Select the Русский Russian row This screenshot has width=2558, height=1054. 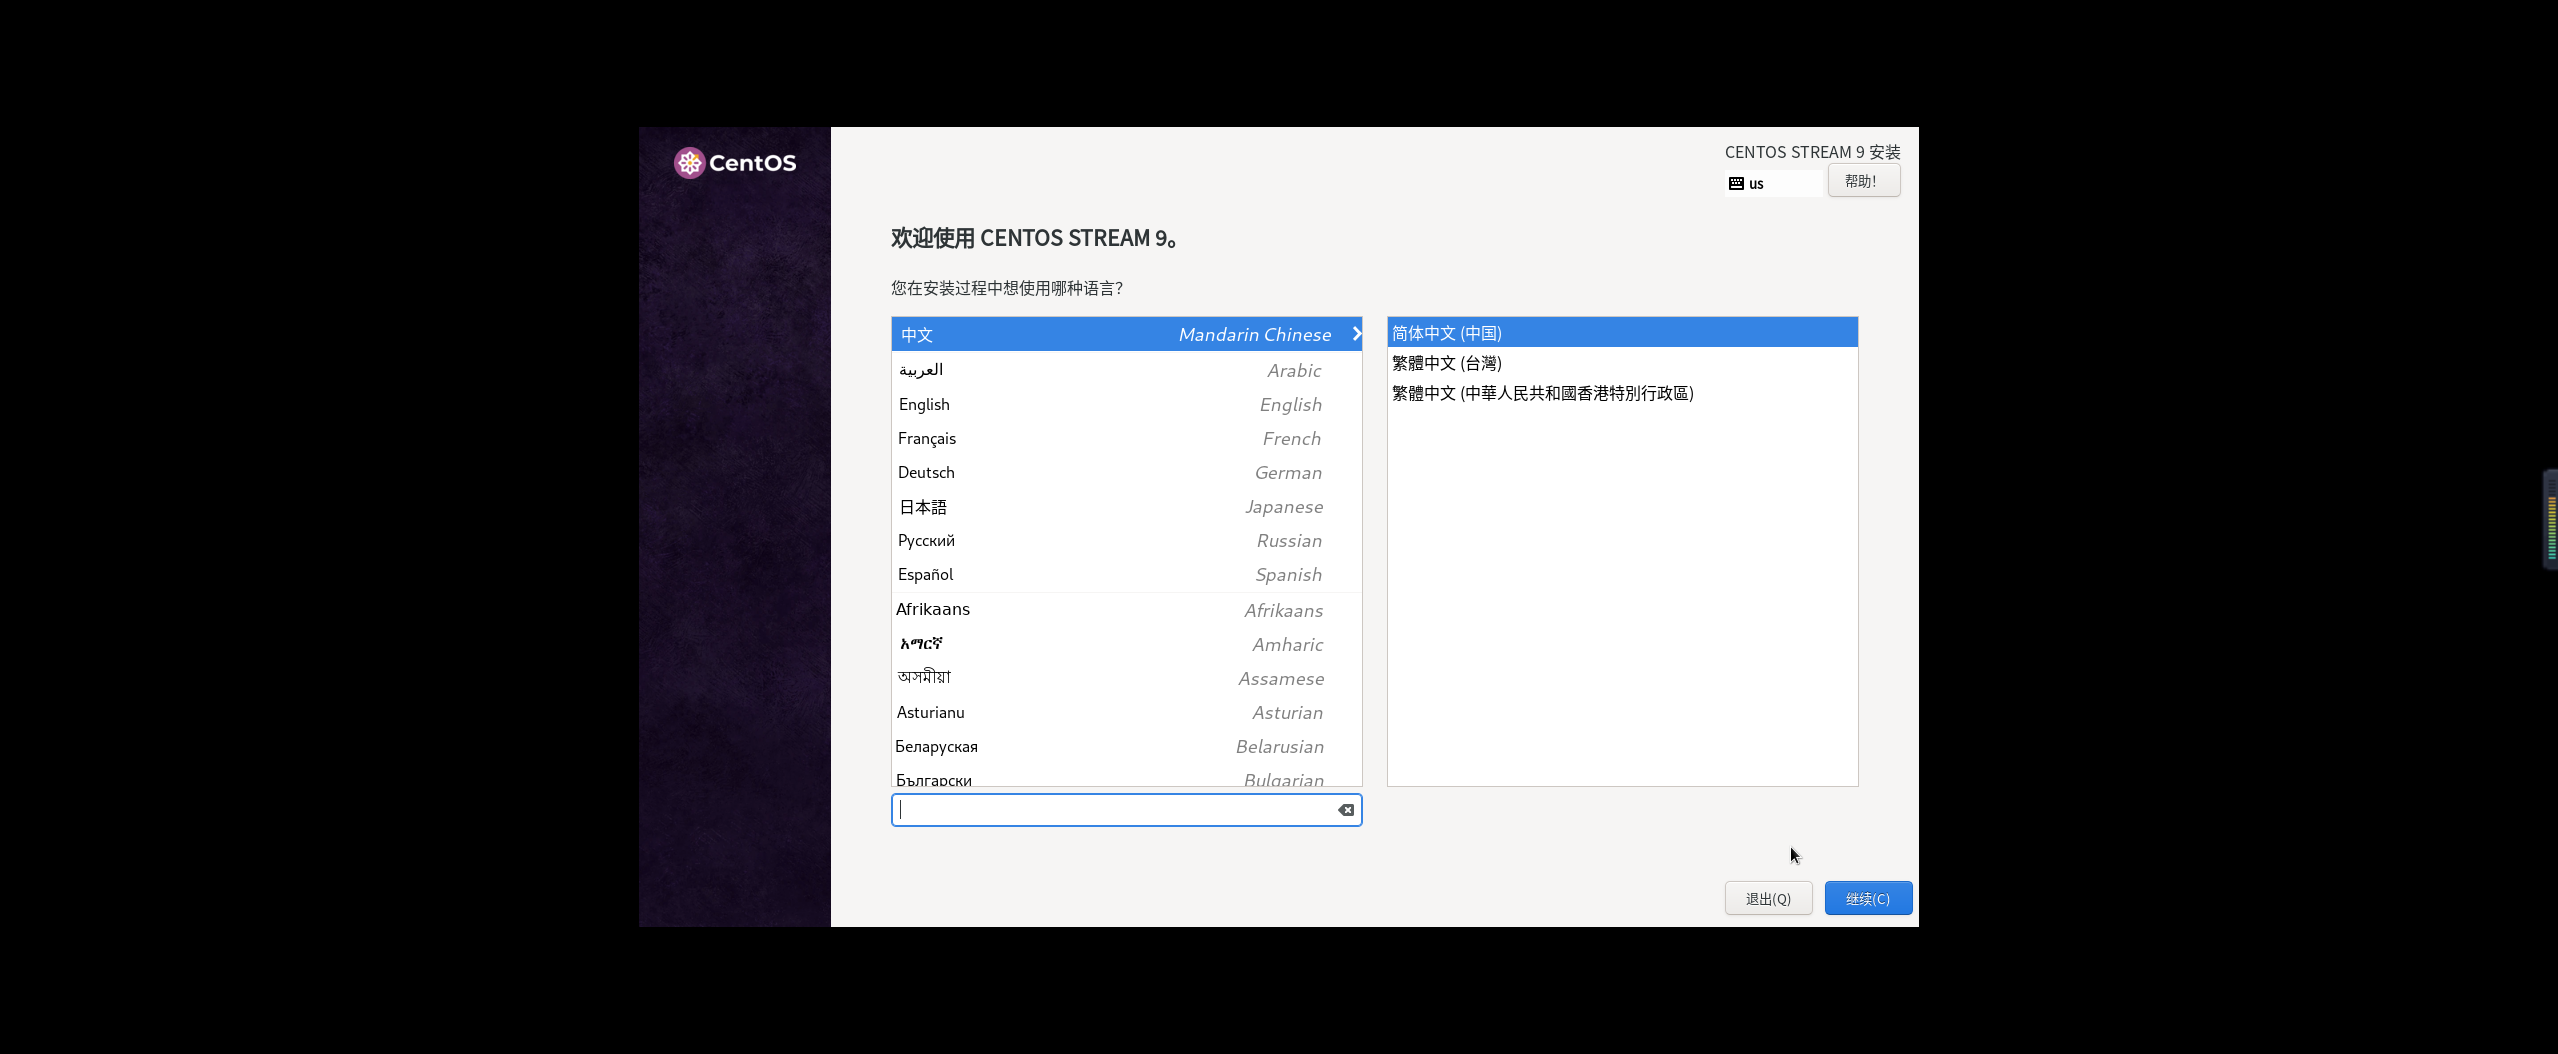coord(1126,540)
